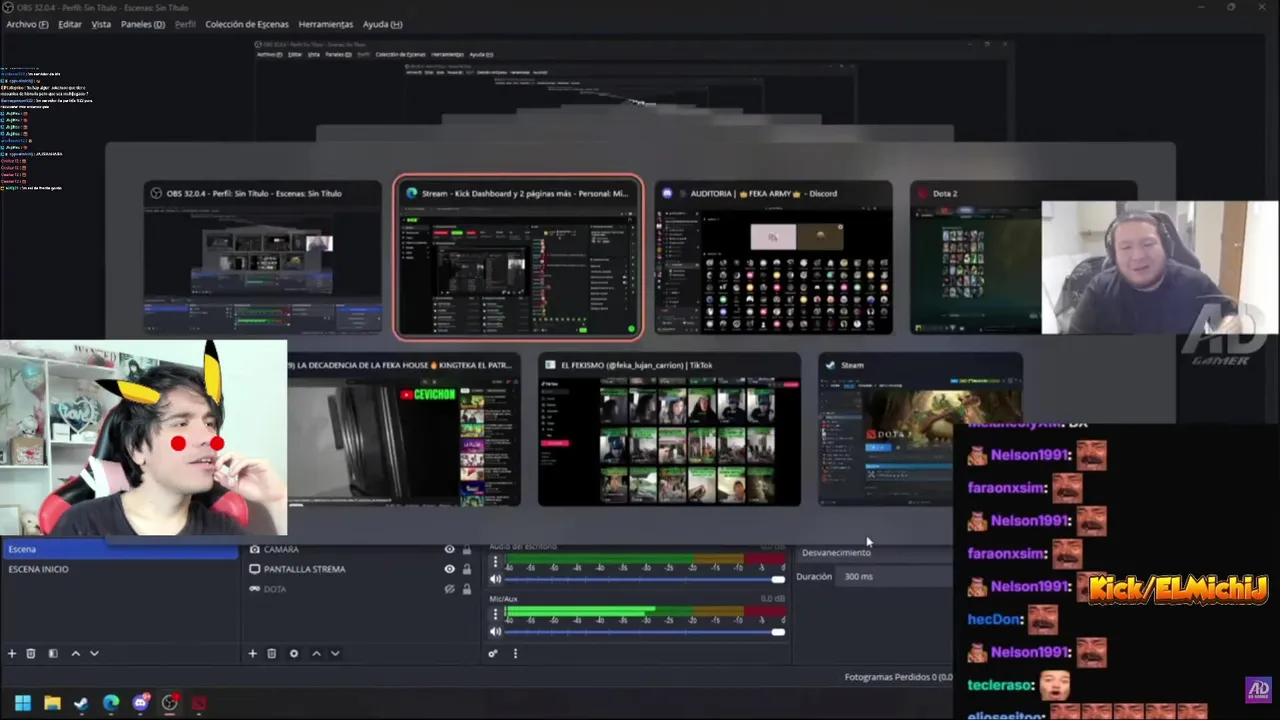The height and width of the screenshot is (720, 1280).
Task: Open audio mixer menu dots at bottom
Action: pos(515,653)
